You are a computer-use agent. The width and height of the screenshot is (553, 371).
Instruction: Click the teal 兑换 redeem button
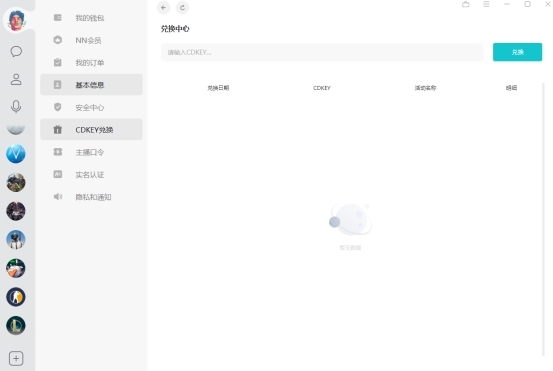pyautogui.click(x=517, y=52)
